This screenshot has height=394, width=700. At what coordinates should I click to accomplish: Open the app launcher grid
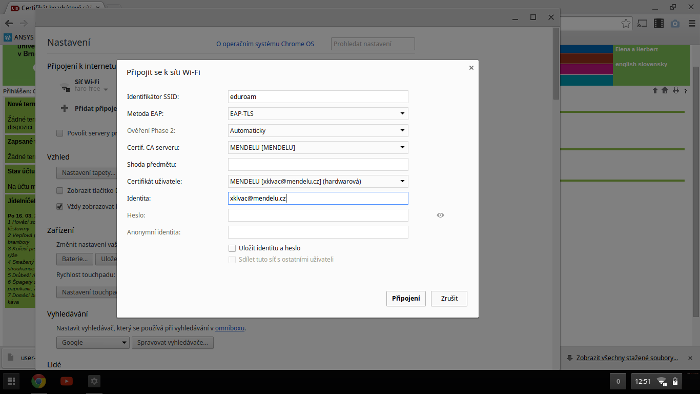(x=12, y=382)
